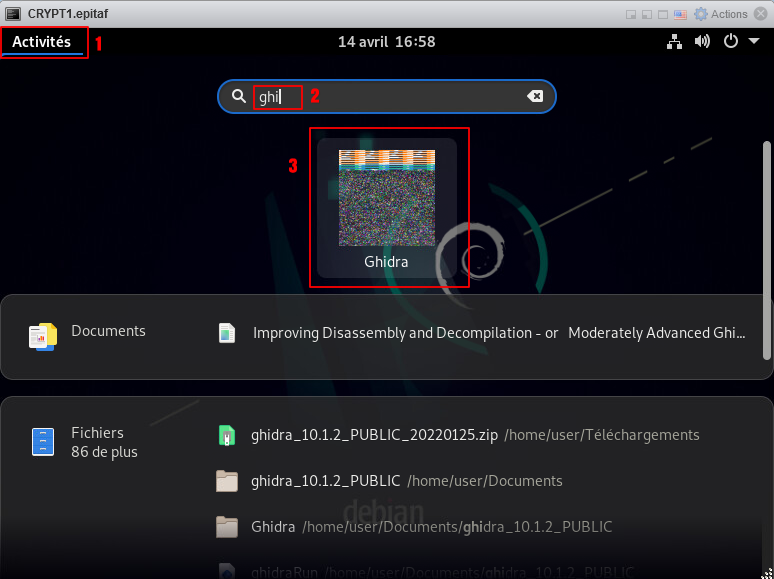This screenshot has height=579, width=774.
Task: Click the vertical scrollbar on the right
Action: click(767, 250)
